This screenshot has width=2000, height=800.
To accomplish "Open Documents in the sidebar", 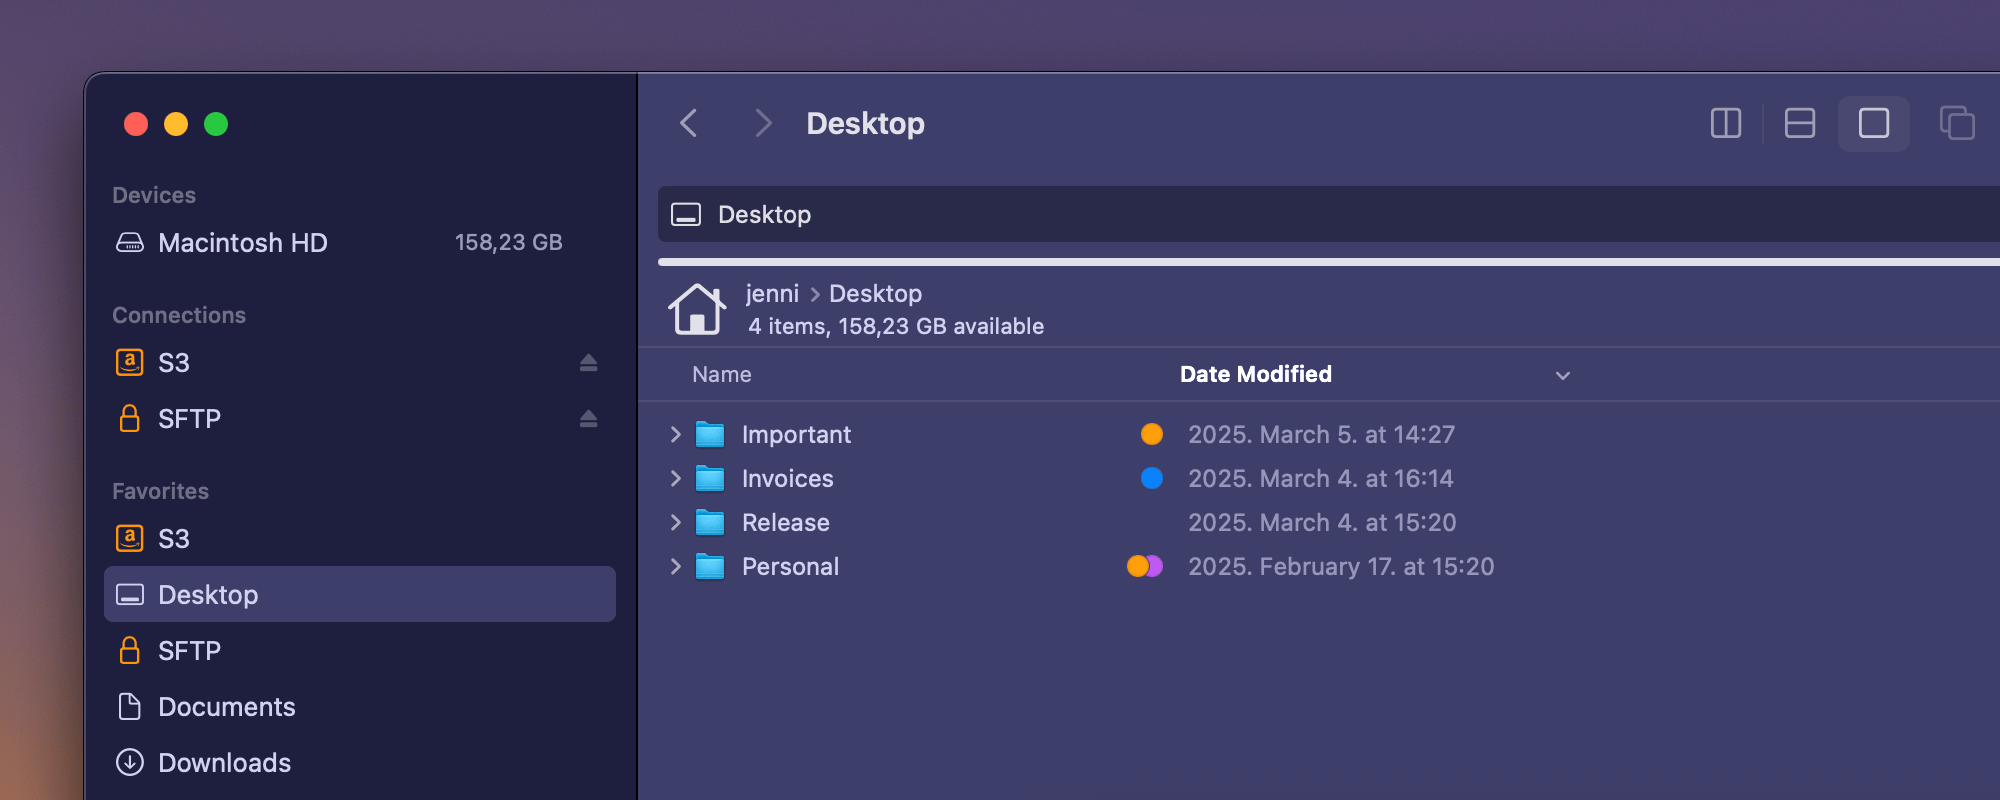I will pyautogui.click(x=360, y=707).
